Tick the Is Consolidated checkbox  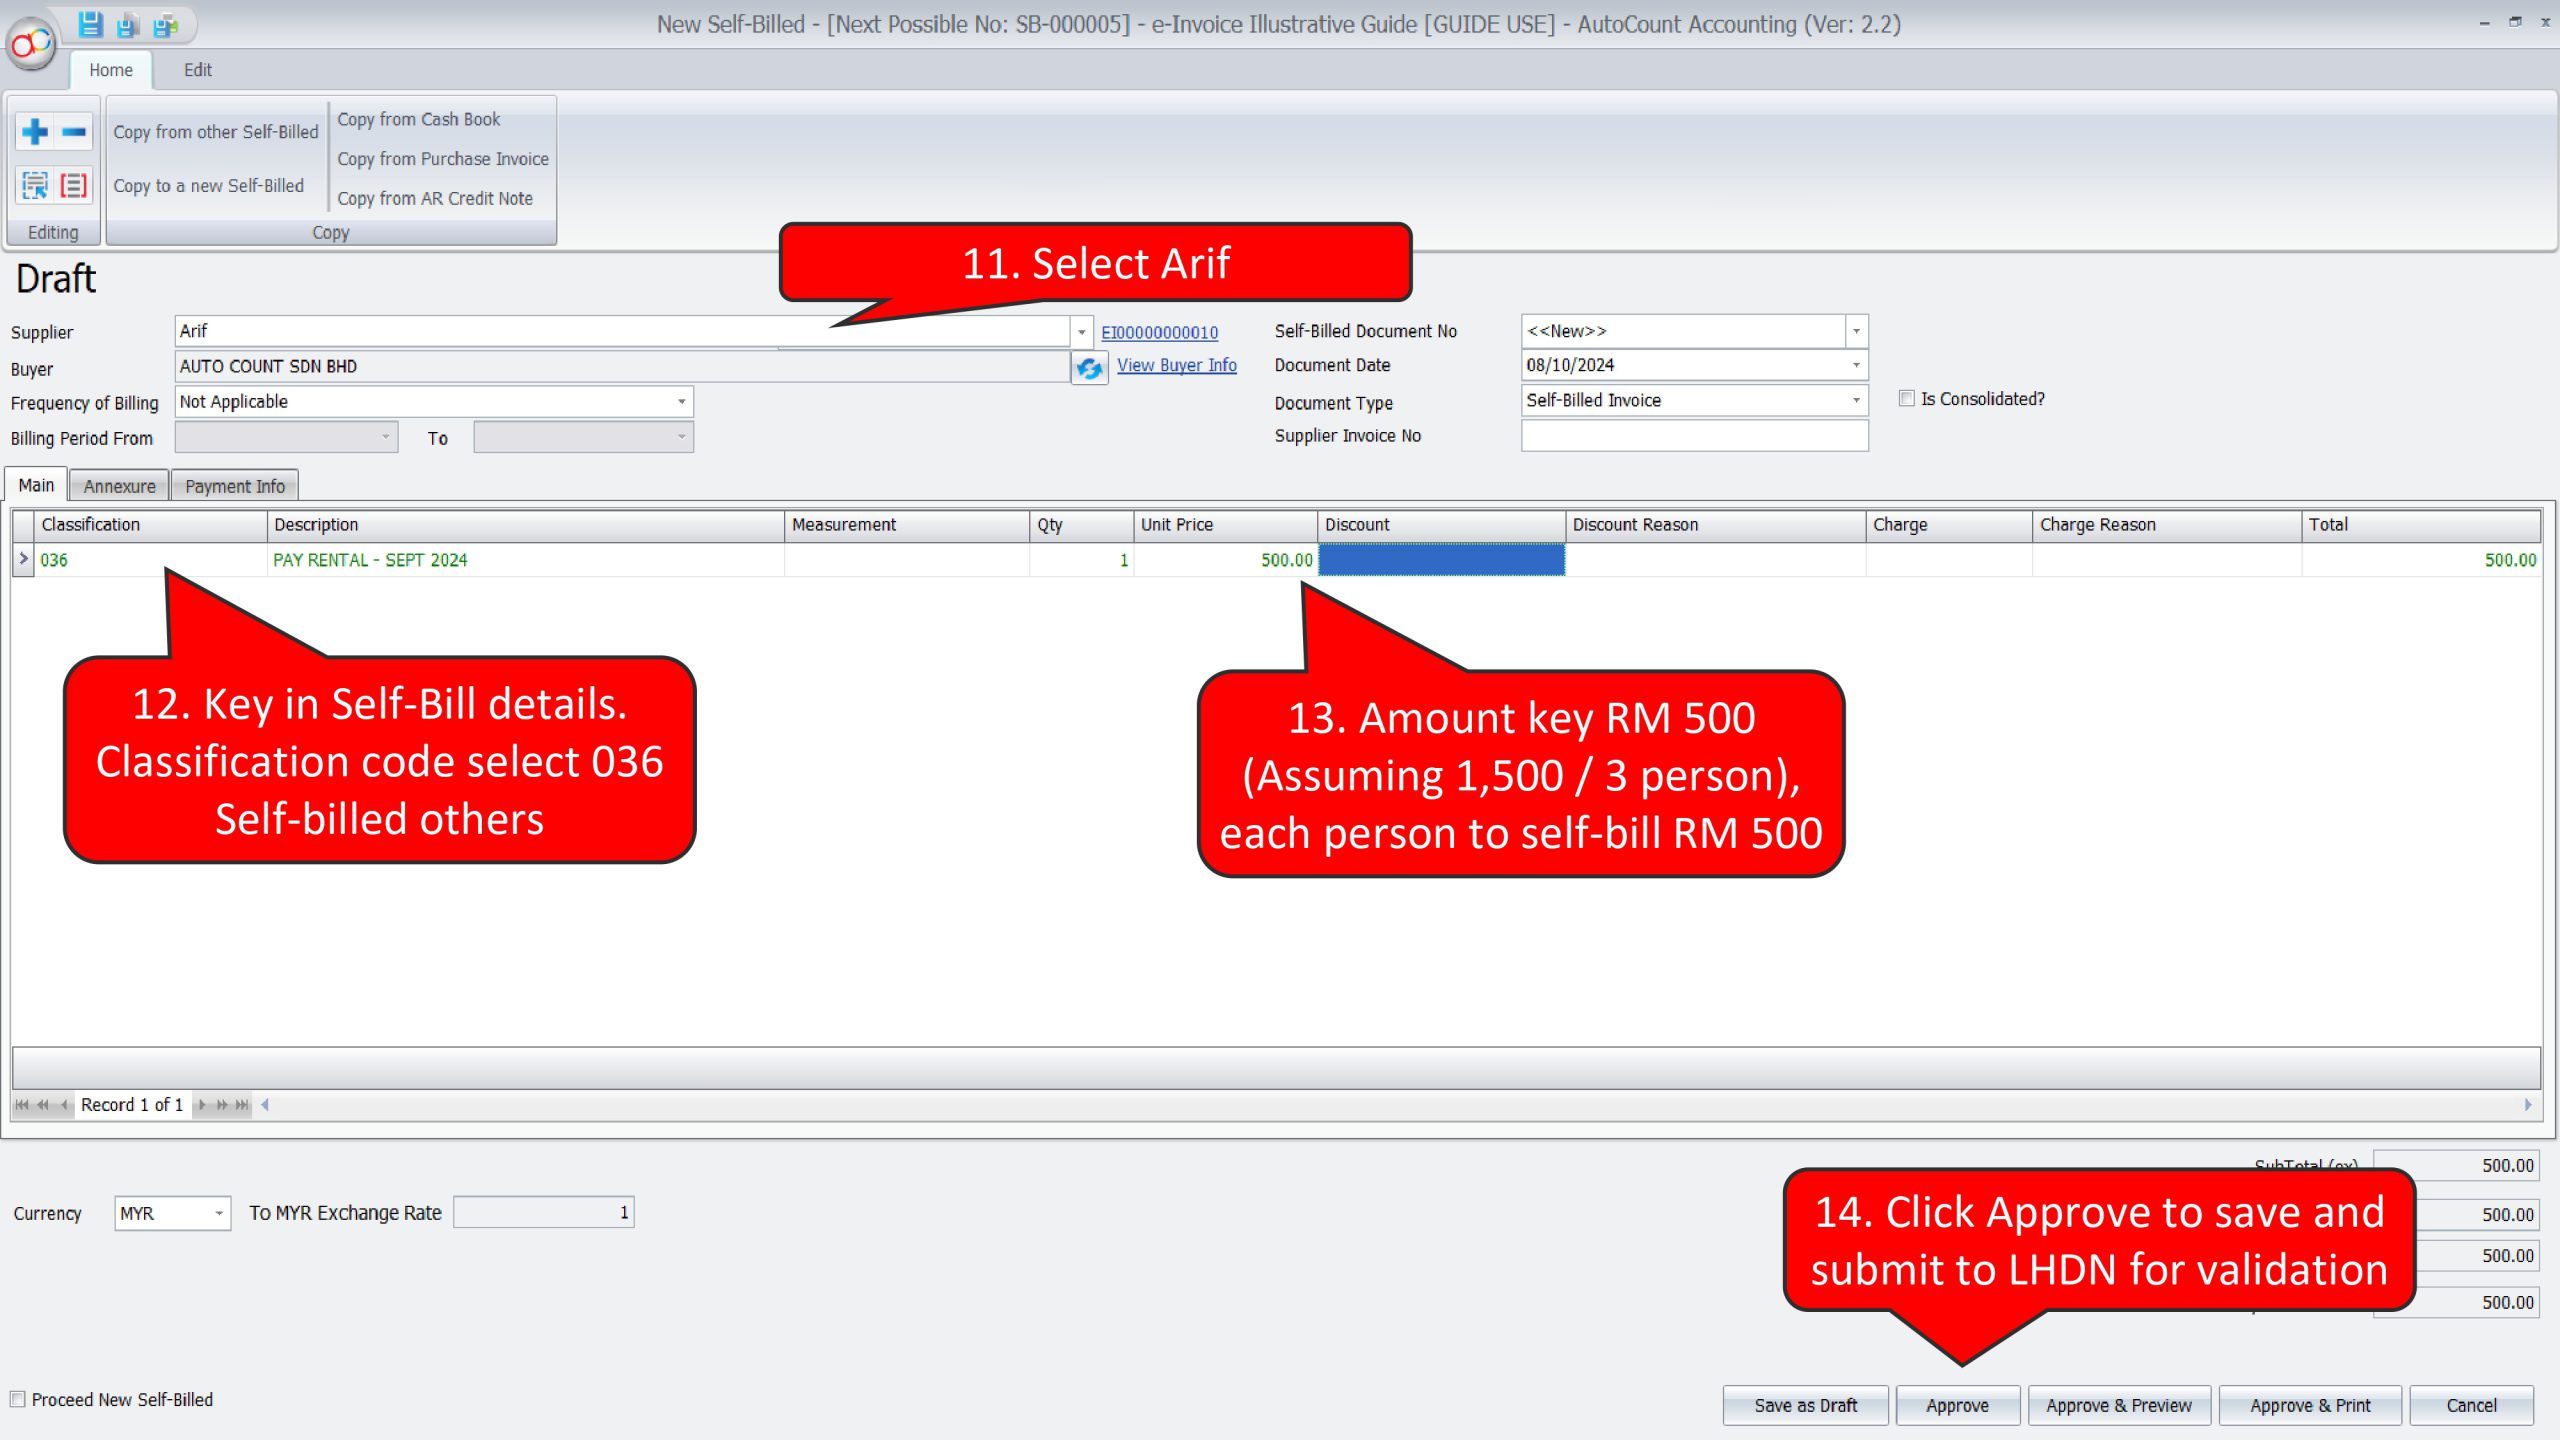pos(1906,398)
